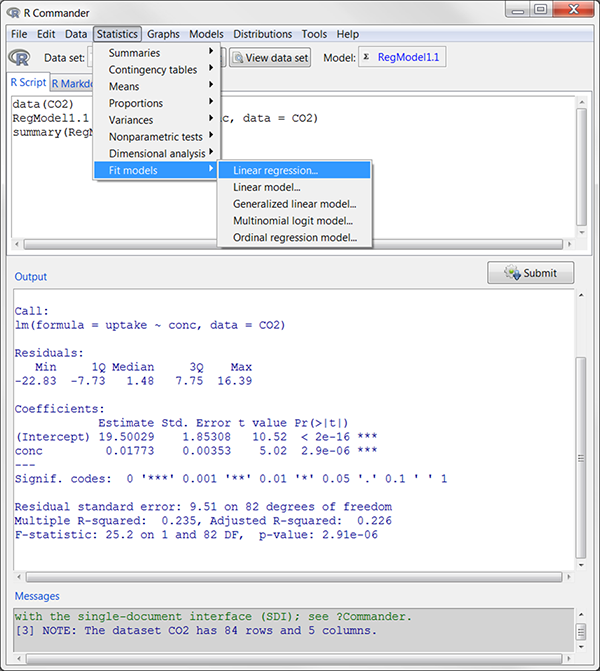Expand the Contingency tables submenu
This screenshot has width=600, height=671.
tap(156, 69)
